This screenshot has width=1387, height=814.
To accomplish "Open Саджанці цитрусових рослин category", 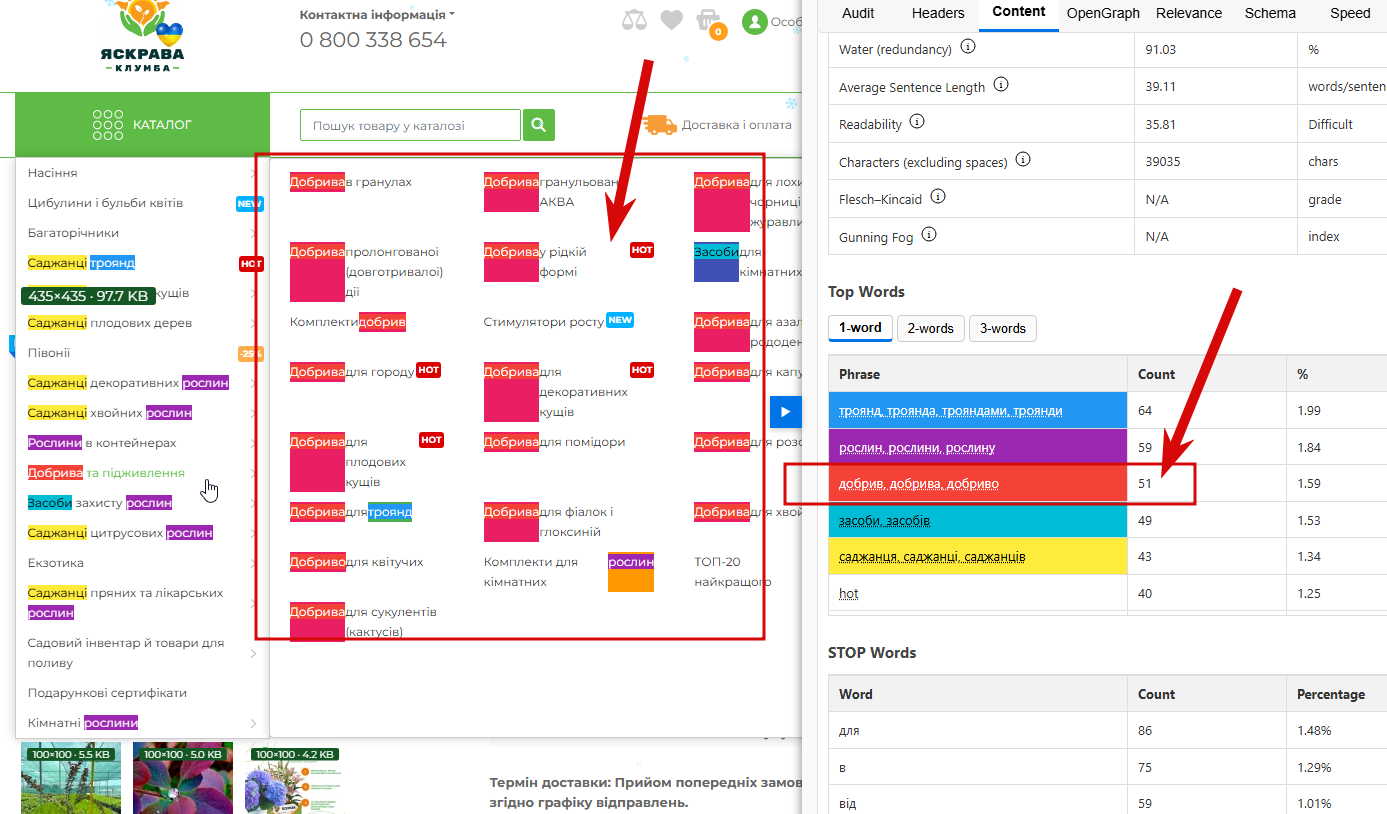I will coord(120,533).
